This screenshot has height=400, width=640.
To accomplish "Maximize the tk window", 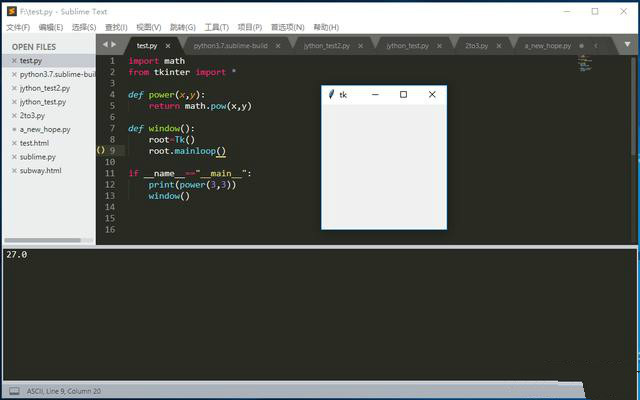I will [403, 94].
